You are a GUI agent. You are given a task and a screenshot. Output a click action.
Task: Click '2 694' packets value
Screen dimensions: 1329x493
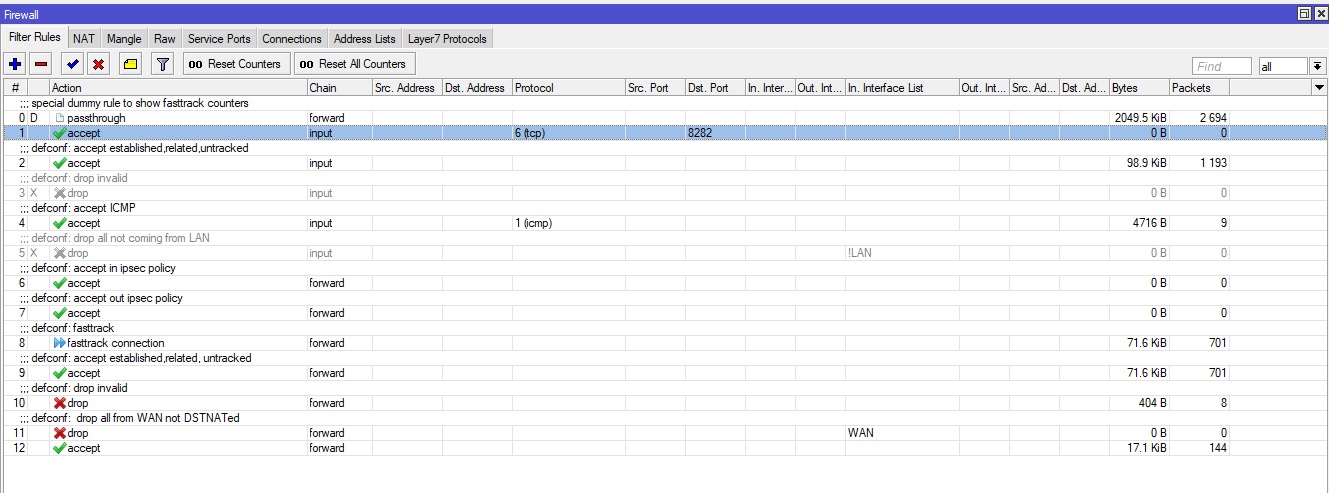point(1213,118)
